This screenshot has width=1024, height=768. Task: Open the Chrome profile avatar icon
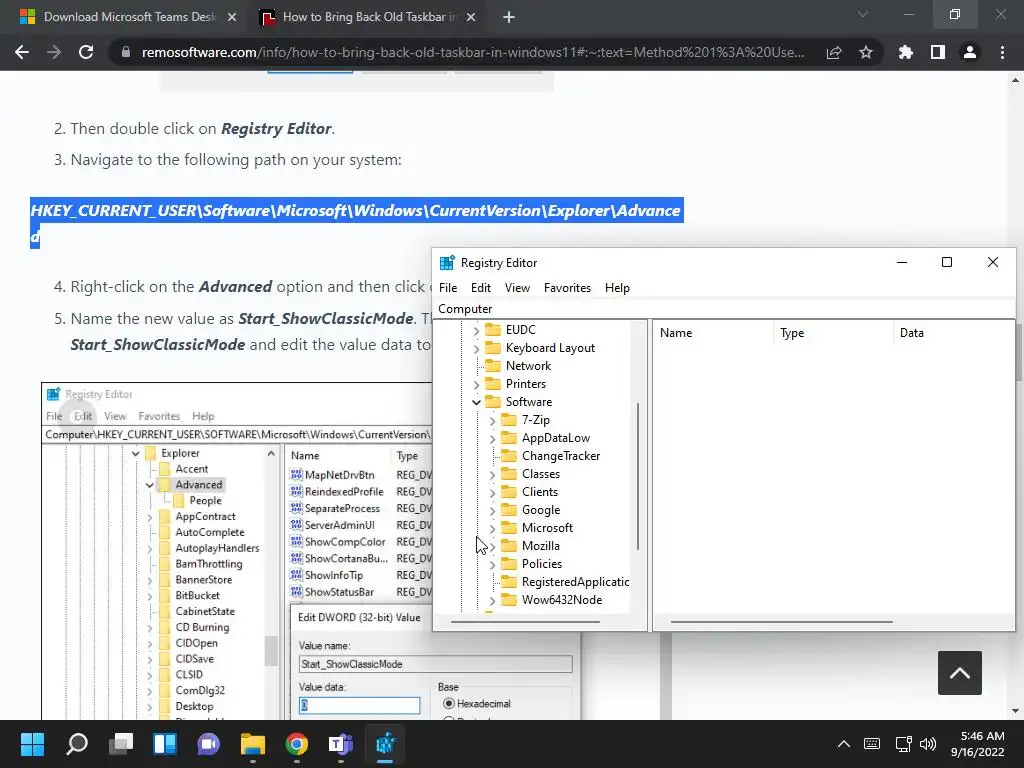[x=970, y=52]
